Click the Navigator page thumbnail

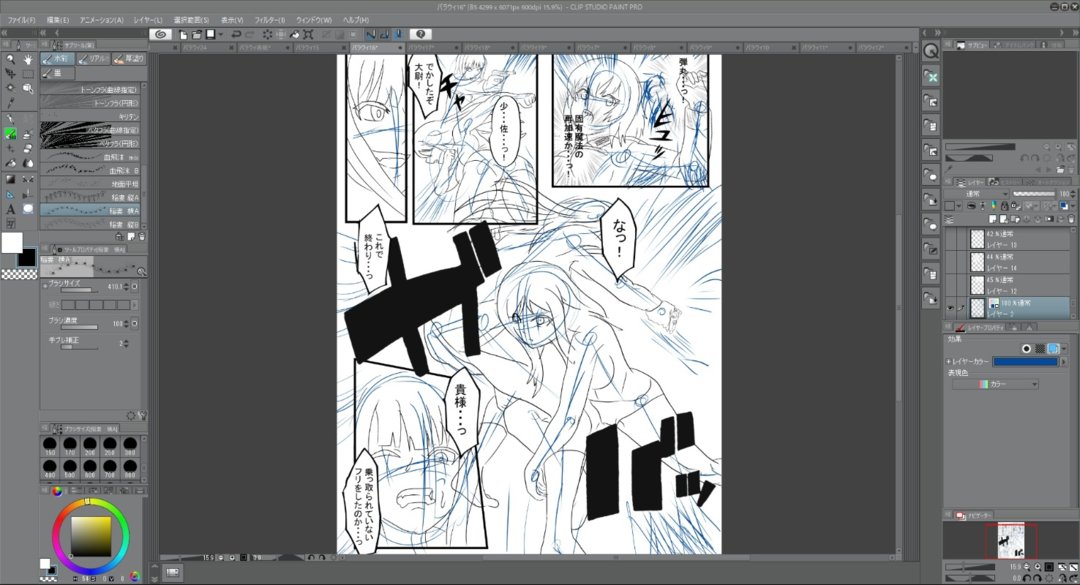1010,541
